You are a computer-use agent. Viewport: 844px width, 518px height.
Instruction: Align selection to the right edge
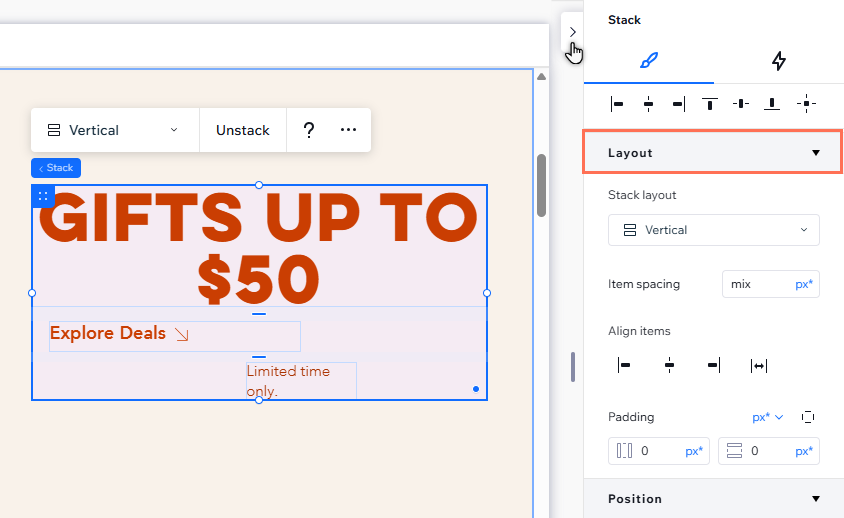click(x=679, y=104)
